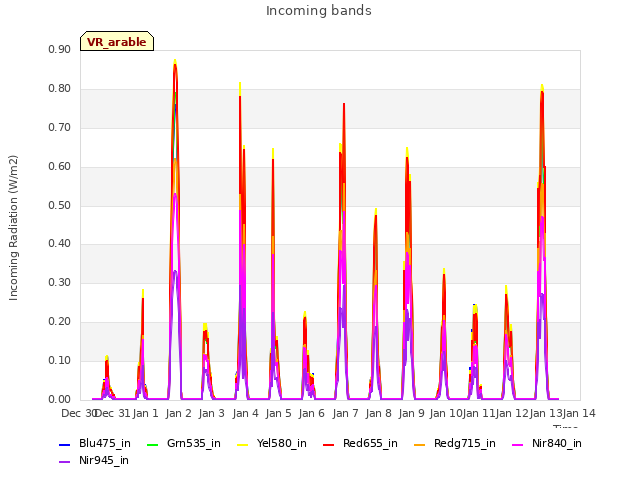Select the Red655_in legend label
640x480 pixels.
click(370, 444)
